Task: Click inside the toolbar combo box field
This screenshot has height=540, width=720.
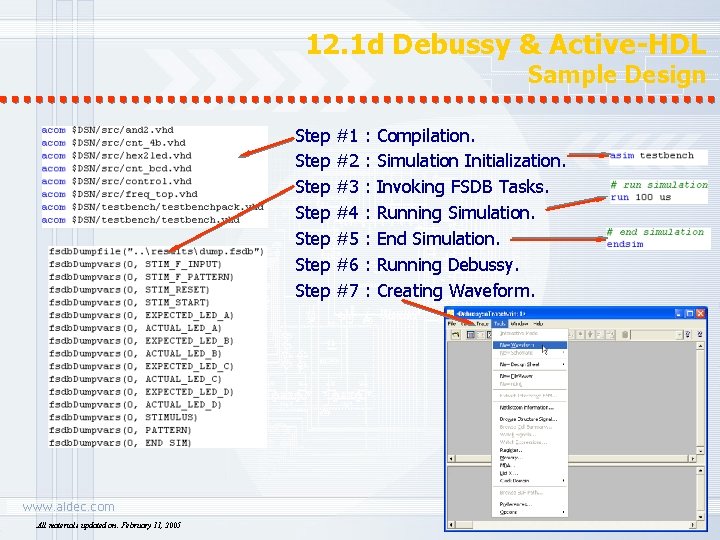Action: point(653,335)
